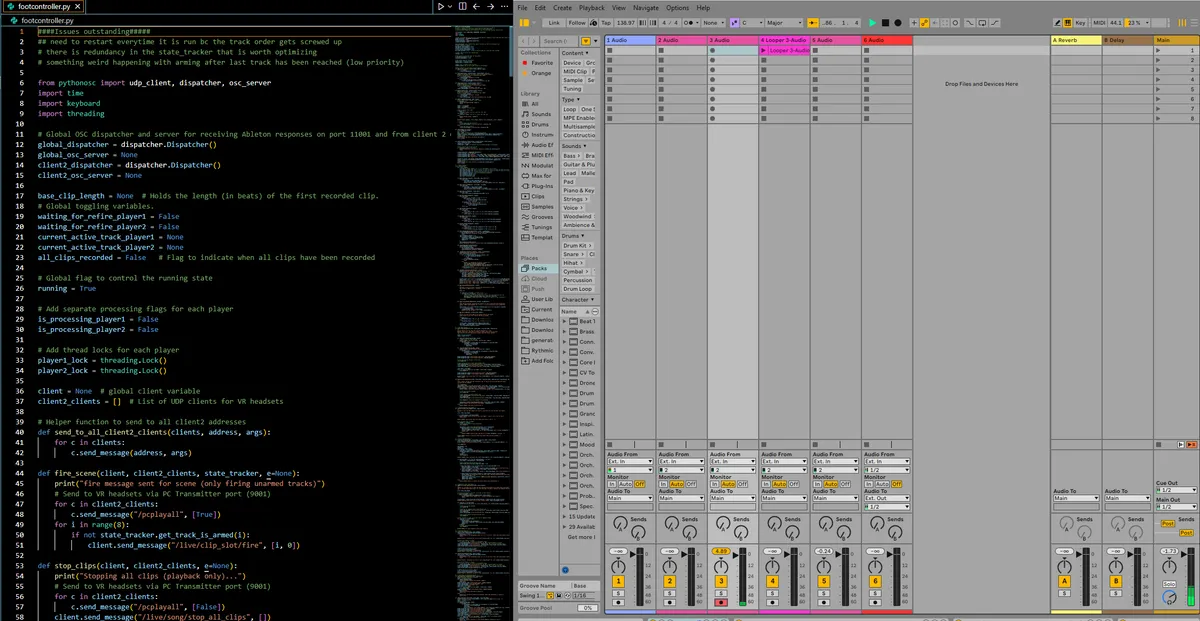
Task: Open User Library under Places
Action: click(538, 299)
